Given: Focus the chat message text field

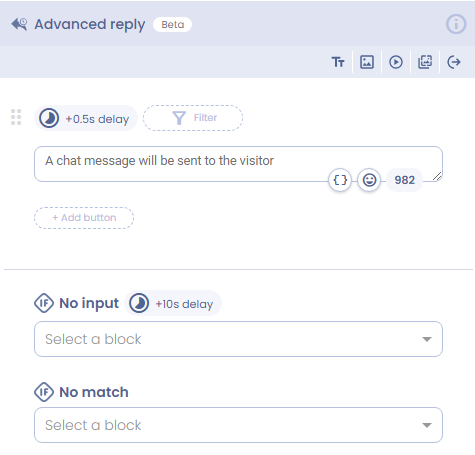Looking at the screenshot, I should [x=238, y=164].
